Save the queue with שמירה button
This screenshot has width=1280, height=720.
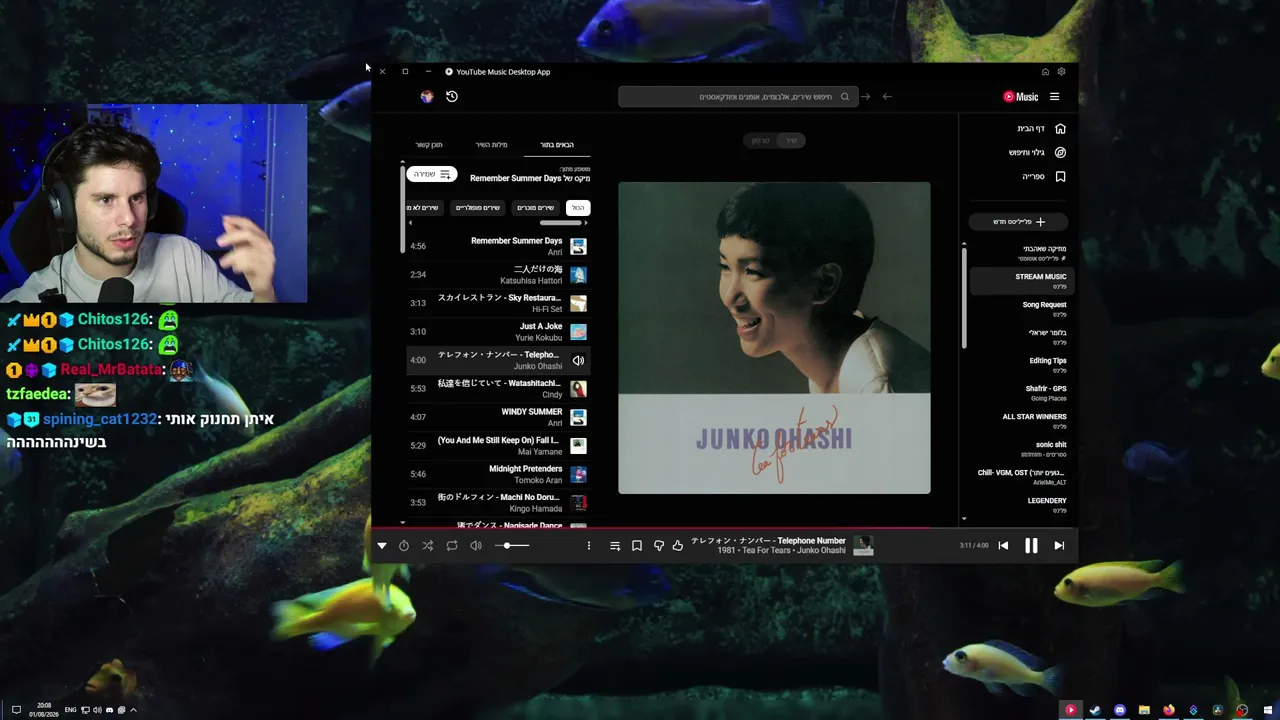432,175
